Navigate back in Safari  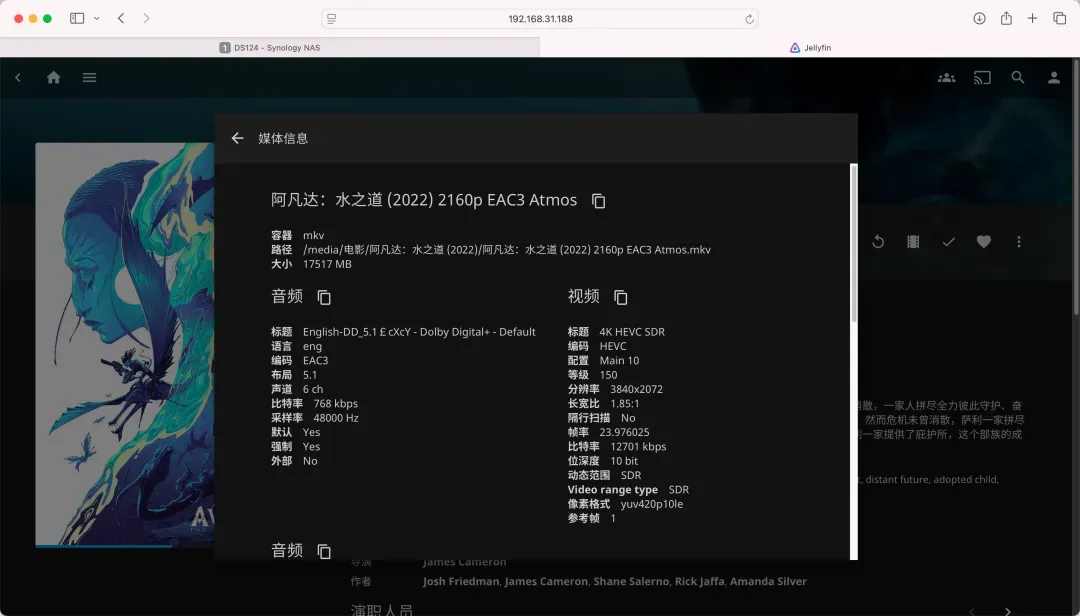(x=121, y=19)
